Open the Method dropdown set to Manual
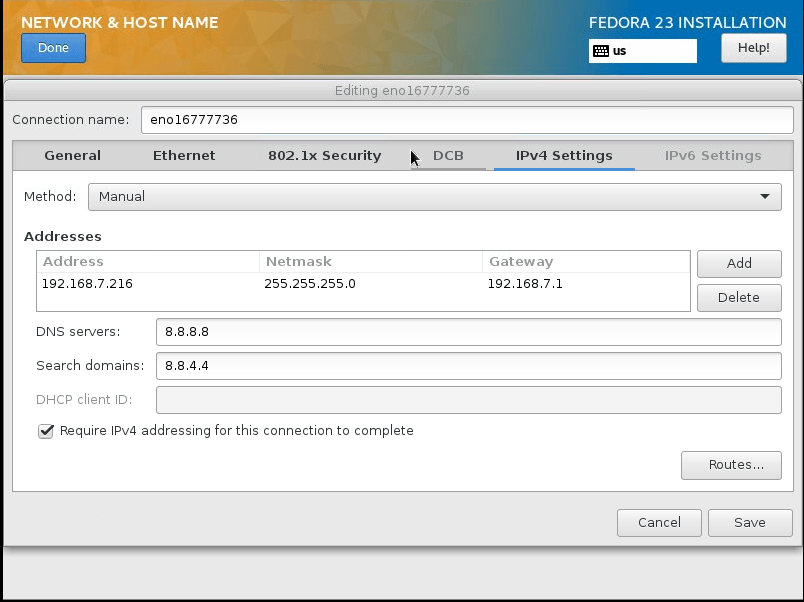Screen dimensions: 804x602 tap(435, 197)
